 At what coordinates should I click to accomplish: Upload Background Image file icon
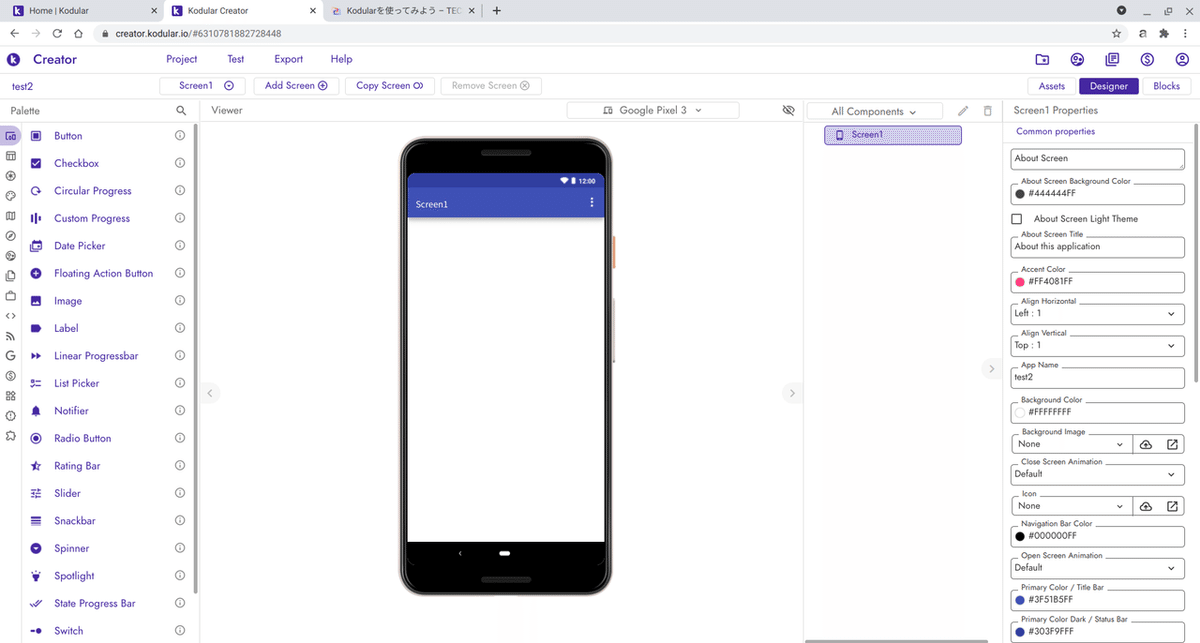click(1146, 444)
